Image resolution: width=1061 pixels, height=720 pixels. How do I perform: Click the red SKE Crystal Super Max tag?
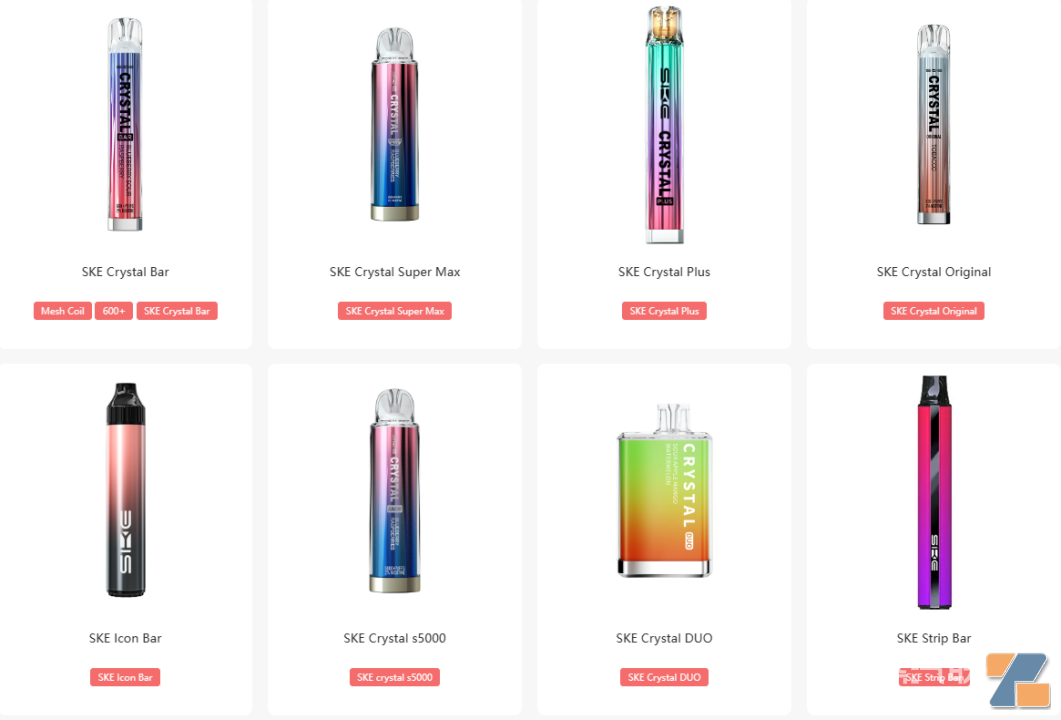(x=394, y=311)
